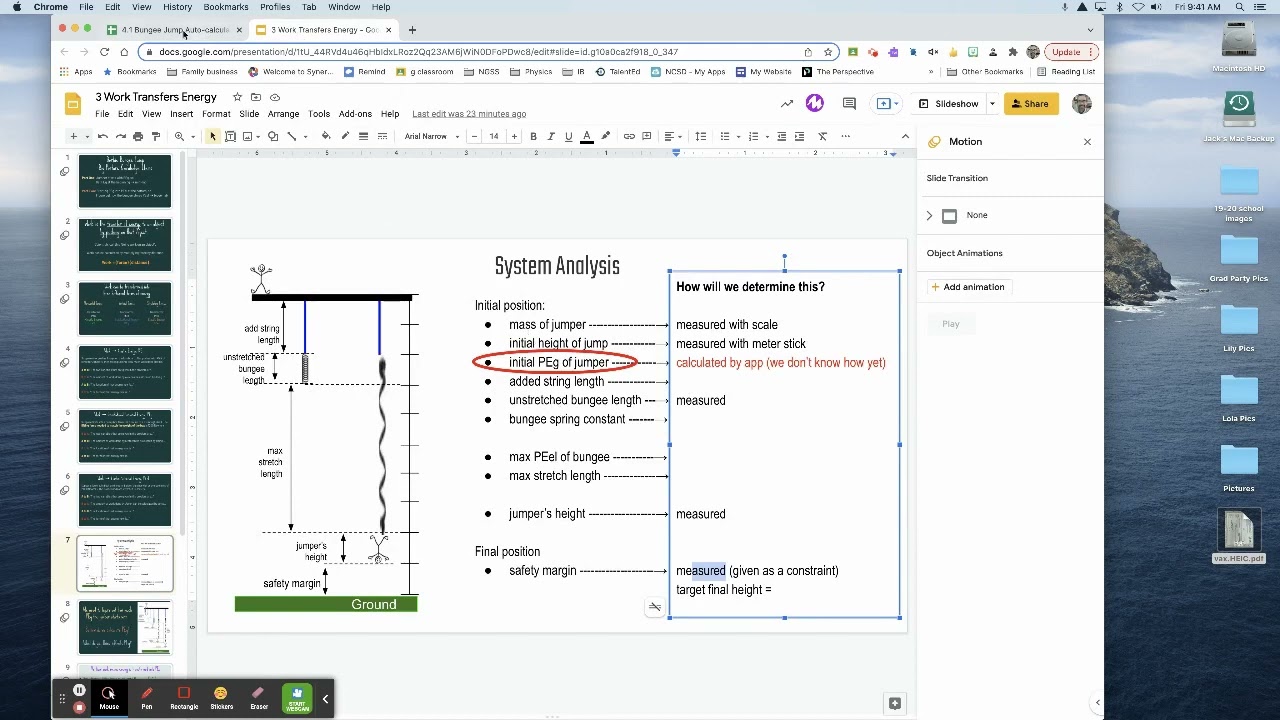
Task: Click the new slide plus button
Action: coord(73,136)
